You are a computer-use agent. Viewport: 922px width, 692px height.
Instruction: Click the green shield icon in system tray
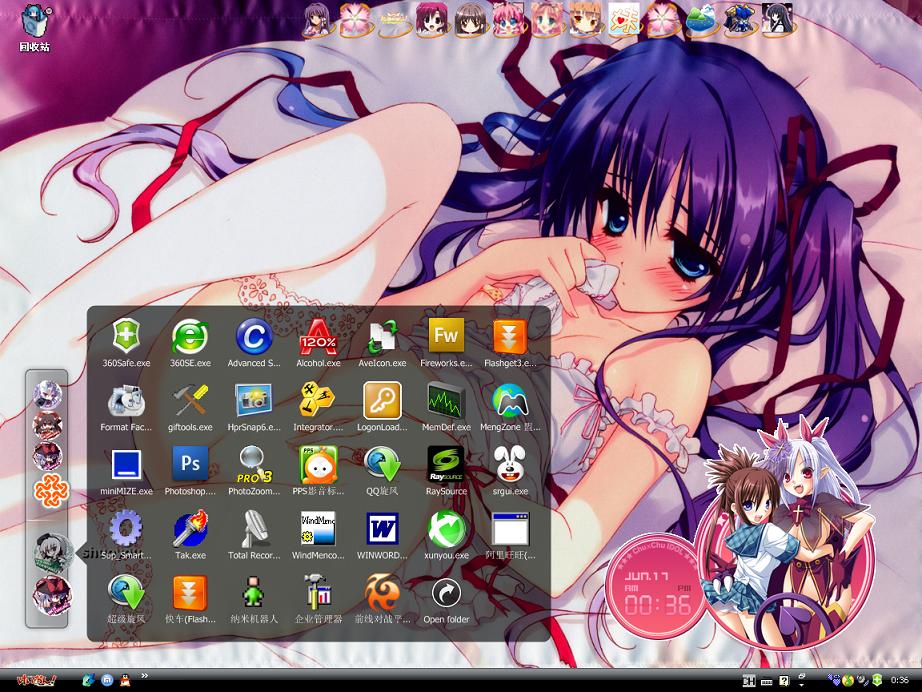[x=877, y=680]
